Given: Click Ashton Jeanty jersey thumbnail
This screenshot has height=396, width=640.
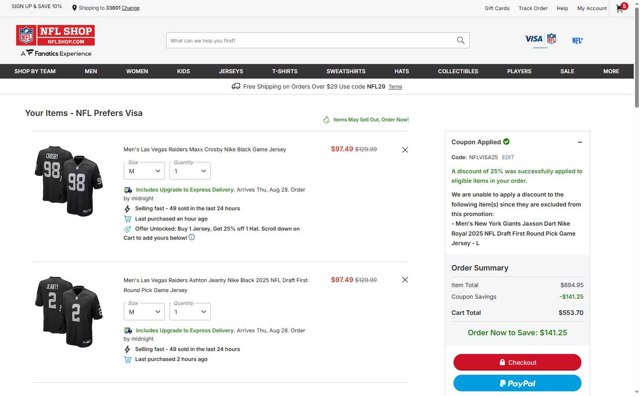Looking at the screenshot, I should point(69,312).
